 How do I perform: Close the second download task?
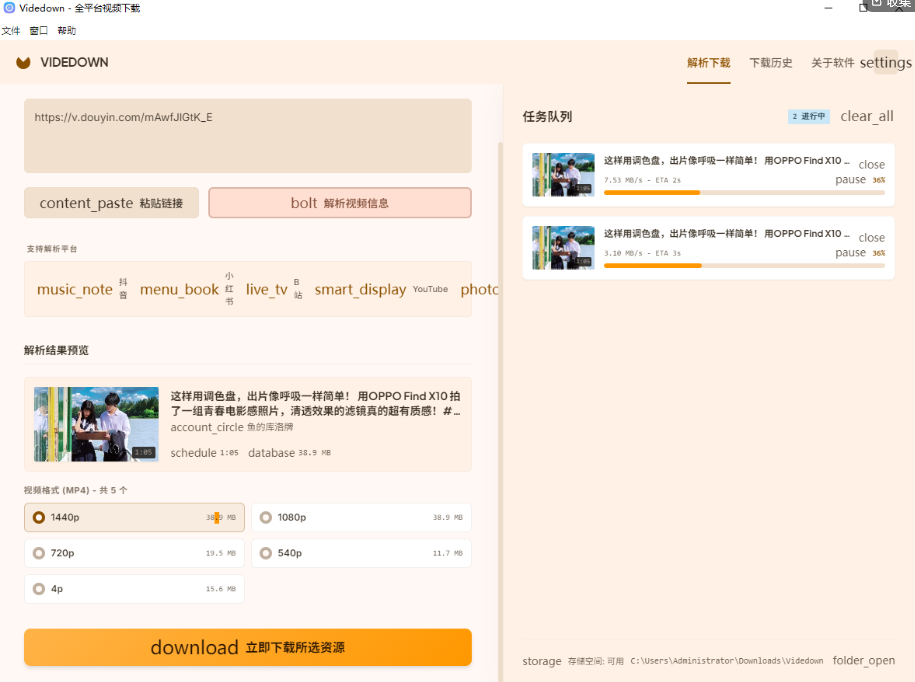[x=871, y=237]
